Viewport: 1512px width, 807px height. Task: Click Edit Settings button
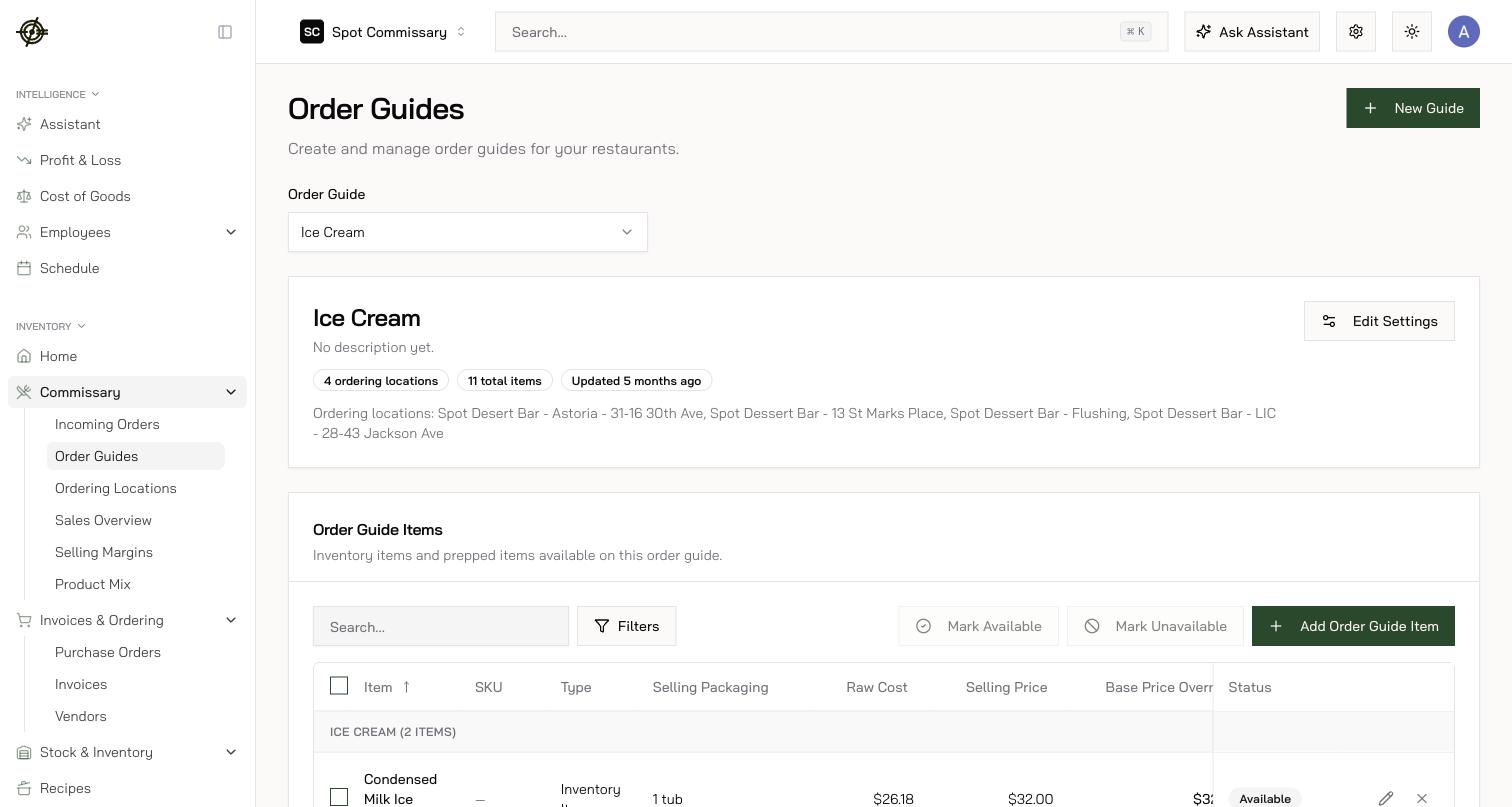coord(1379,321)
